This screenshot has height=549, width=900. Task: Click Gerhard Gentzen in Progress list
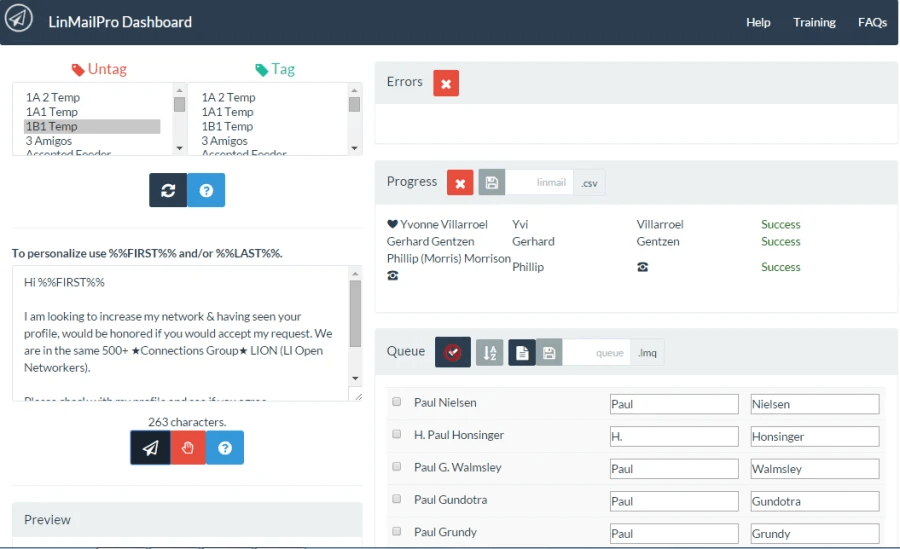(430, 241)
